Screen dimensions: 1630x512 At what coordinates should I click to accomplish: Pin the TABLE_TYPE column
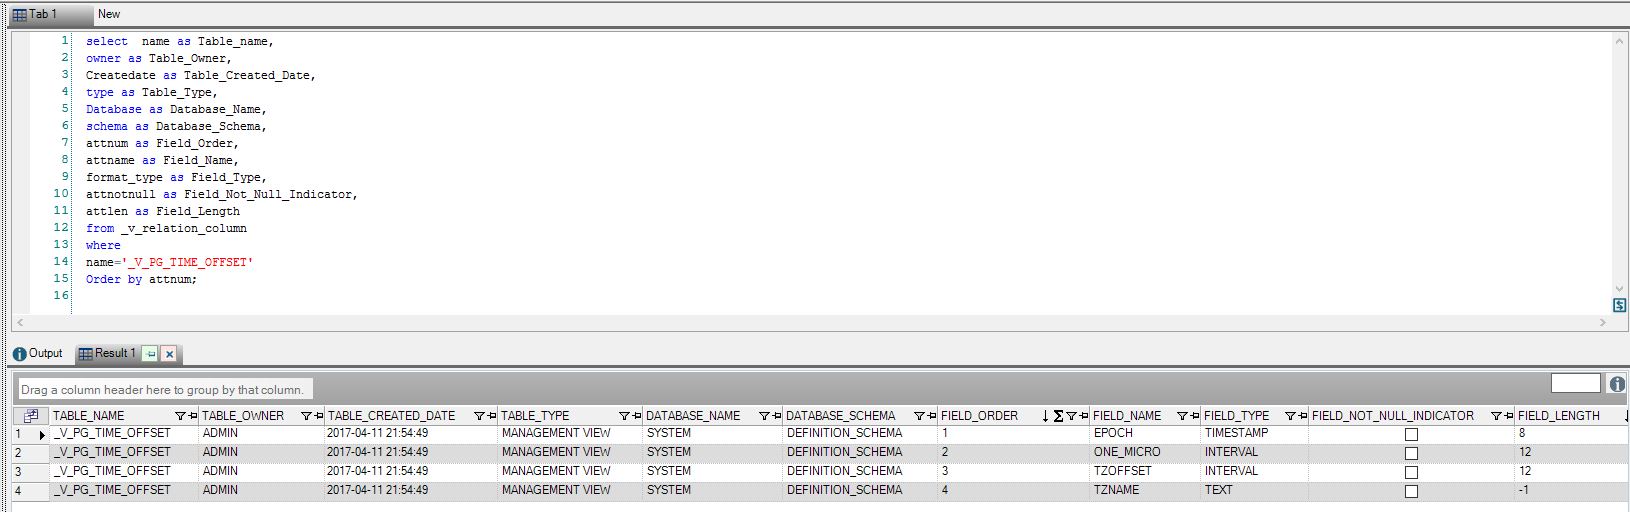pos(636,416)
